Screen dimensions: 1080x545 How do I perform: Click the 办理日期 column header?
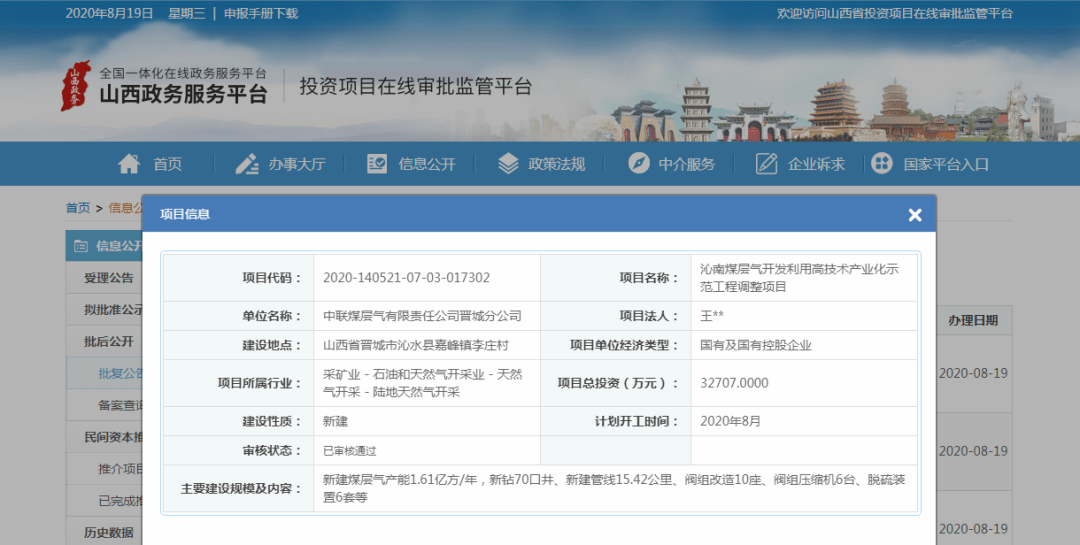(x=973, y=320)
